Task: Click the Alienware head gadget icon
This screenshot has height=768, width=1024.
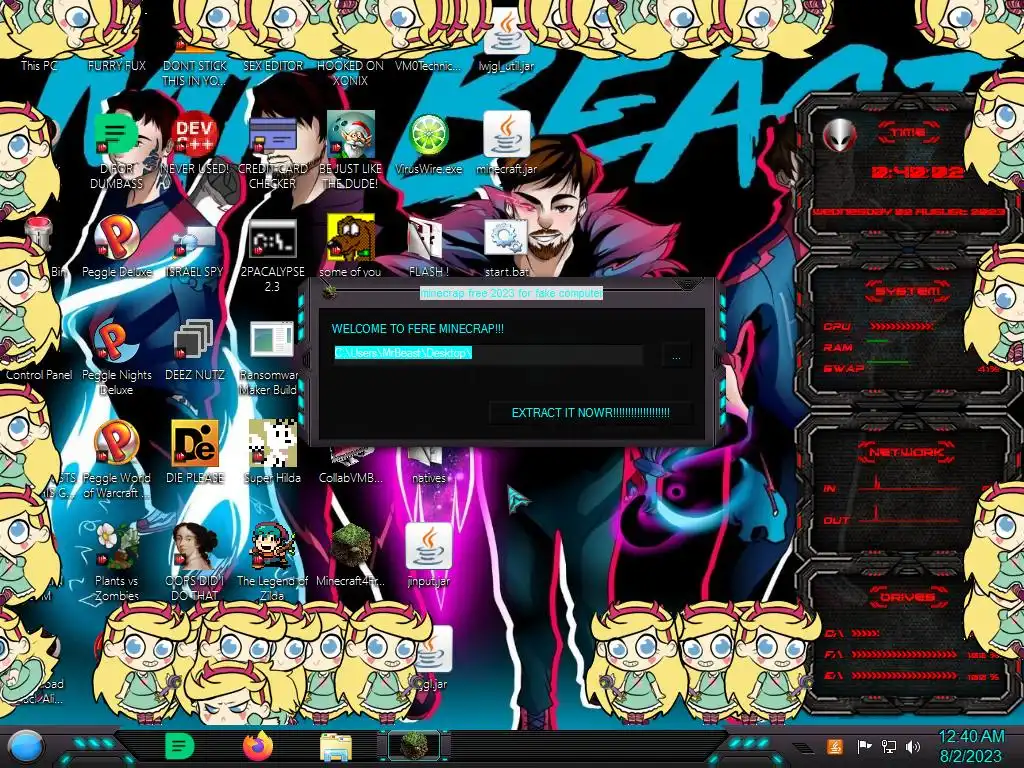Action: [840, 135]
